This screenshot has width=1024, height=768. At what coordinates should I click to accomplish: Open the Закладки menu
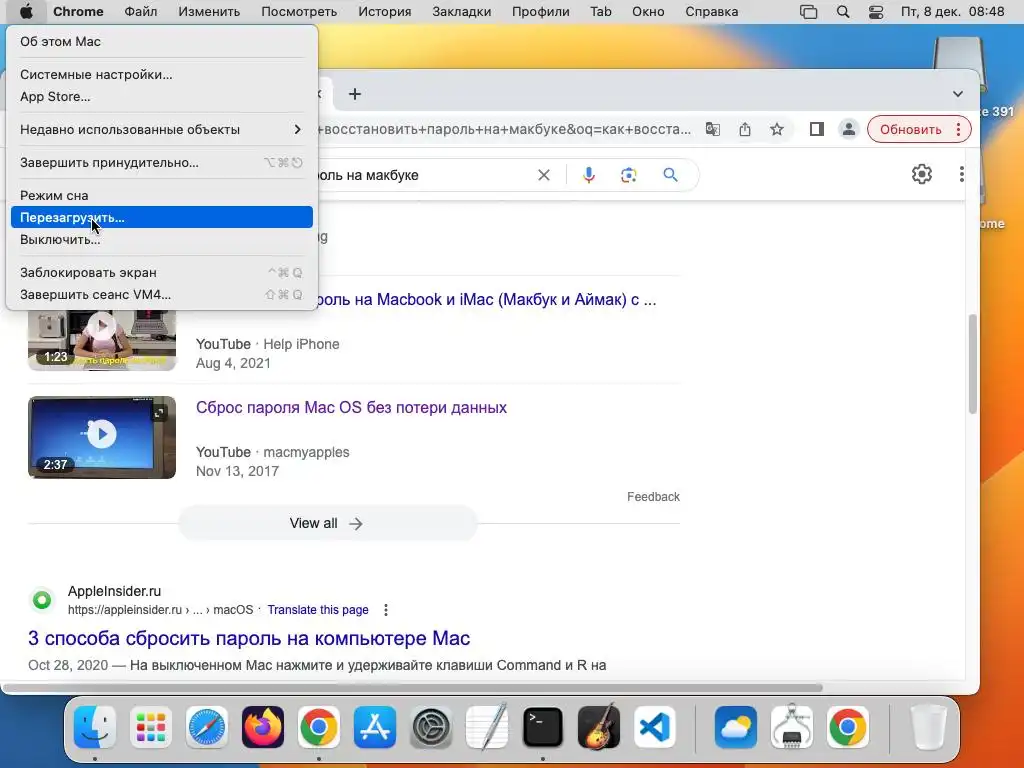point(461,12)
